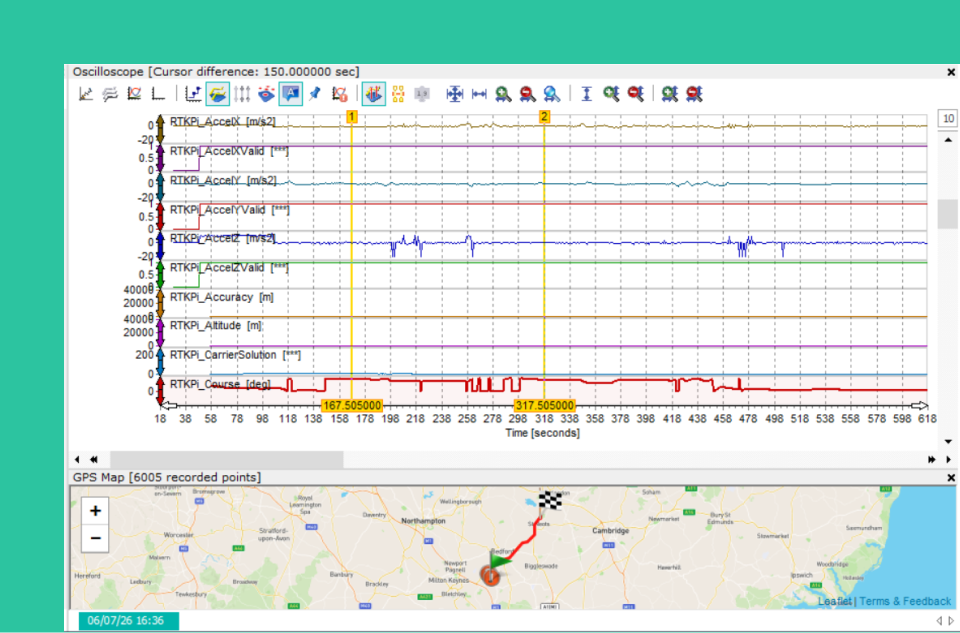Step the time view left with single arrow
Viewport: 960px width, 633px height.
(x=77, y=459)
